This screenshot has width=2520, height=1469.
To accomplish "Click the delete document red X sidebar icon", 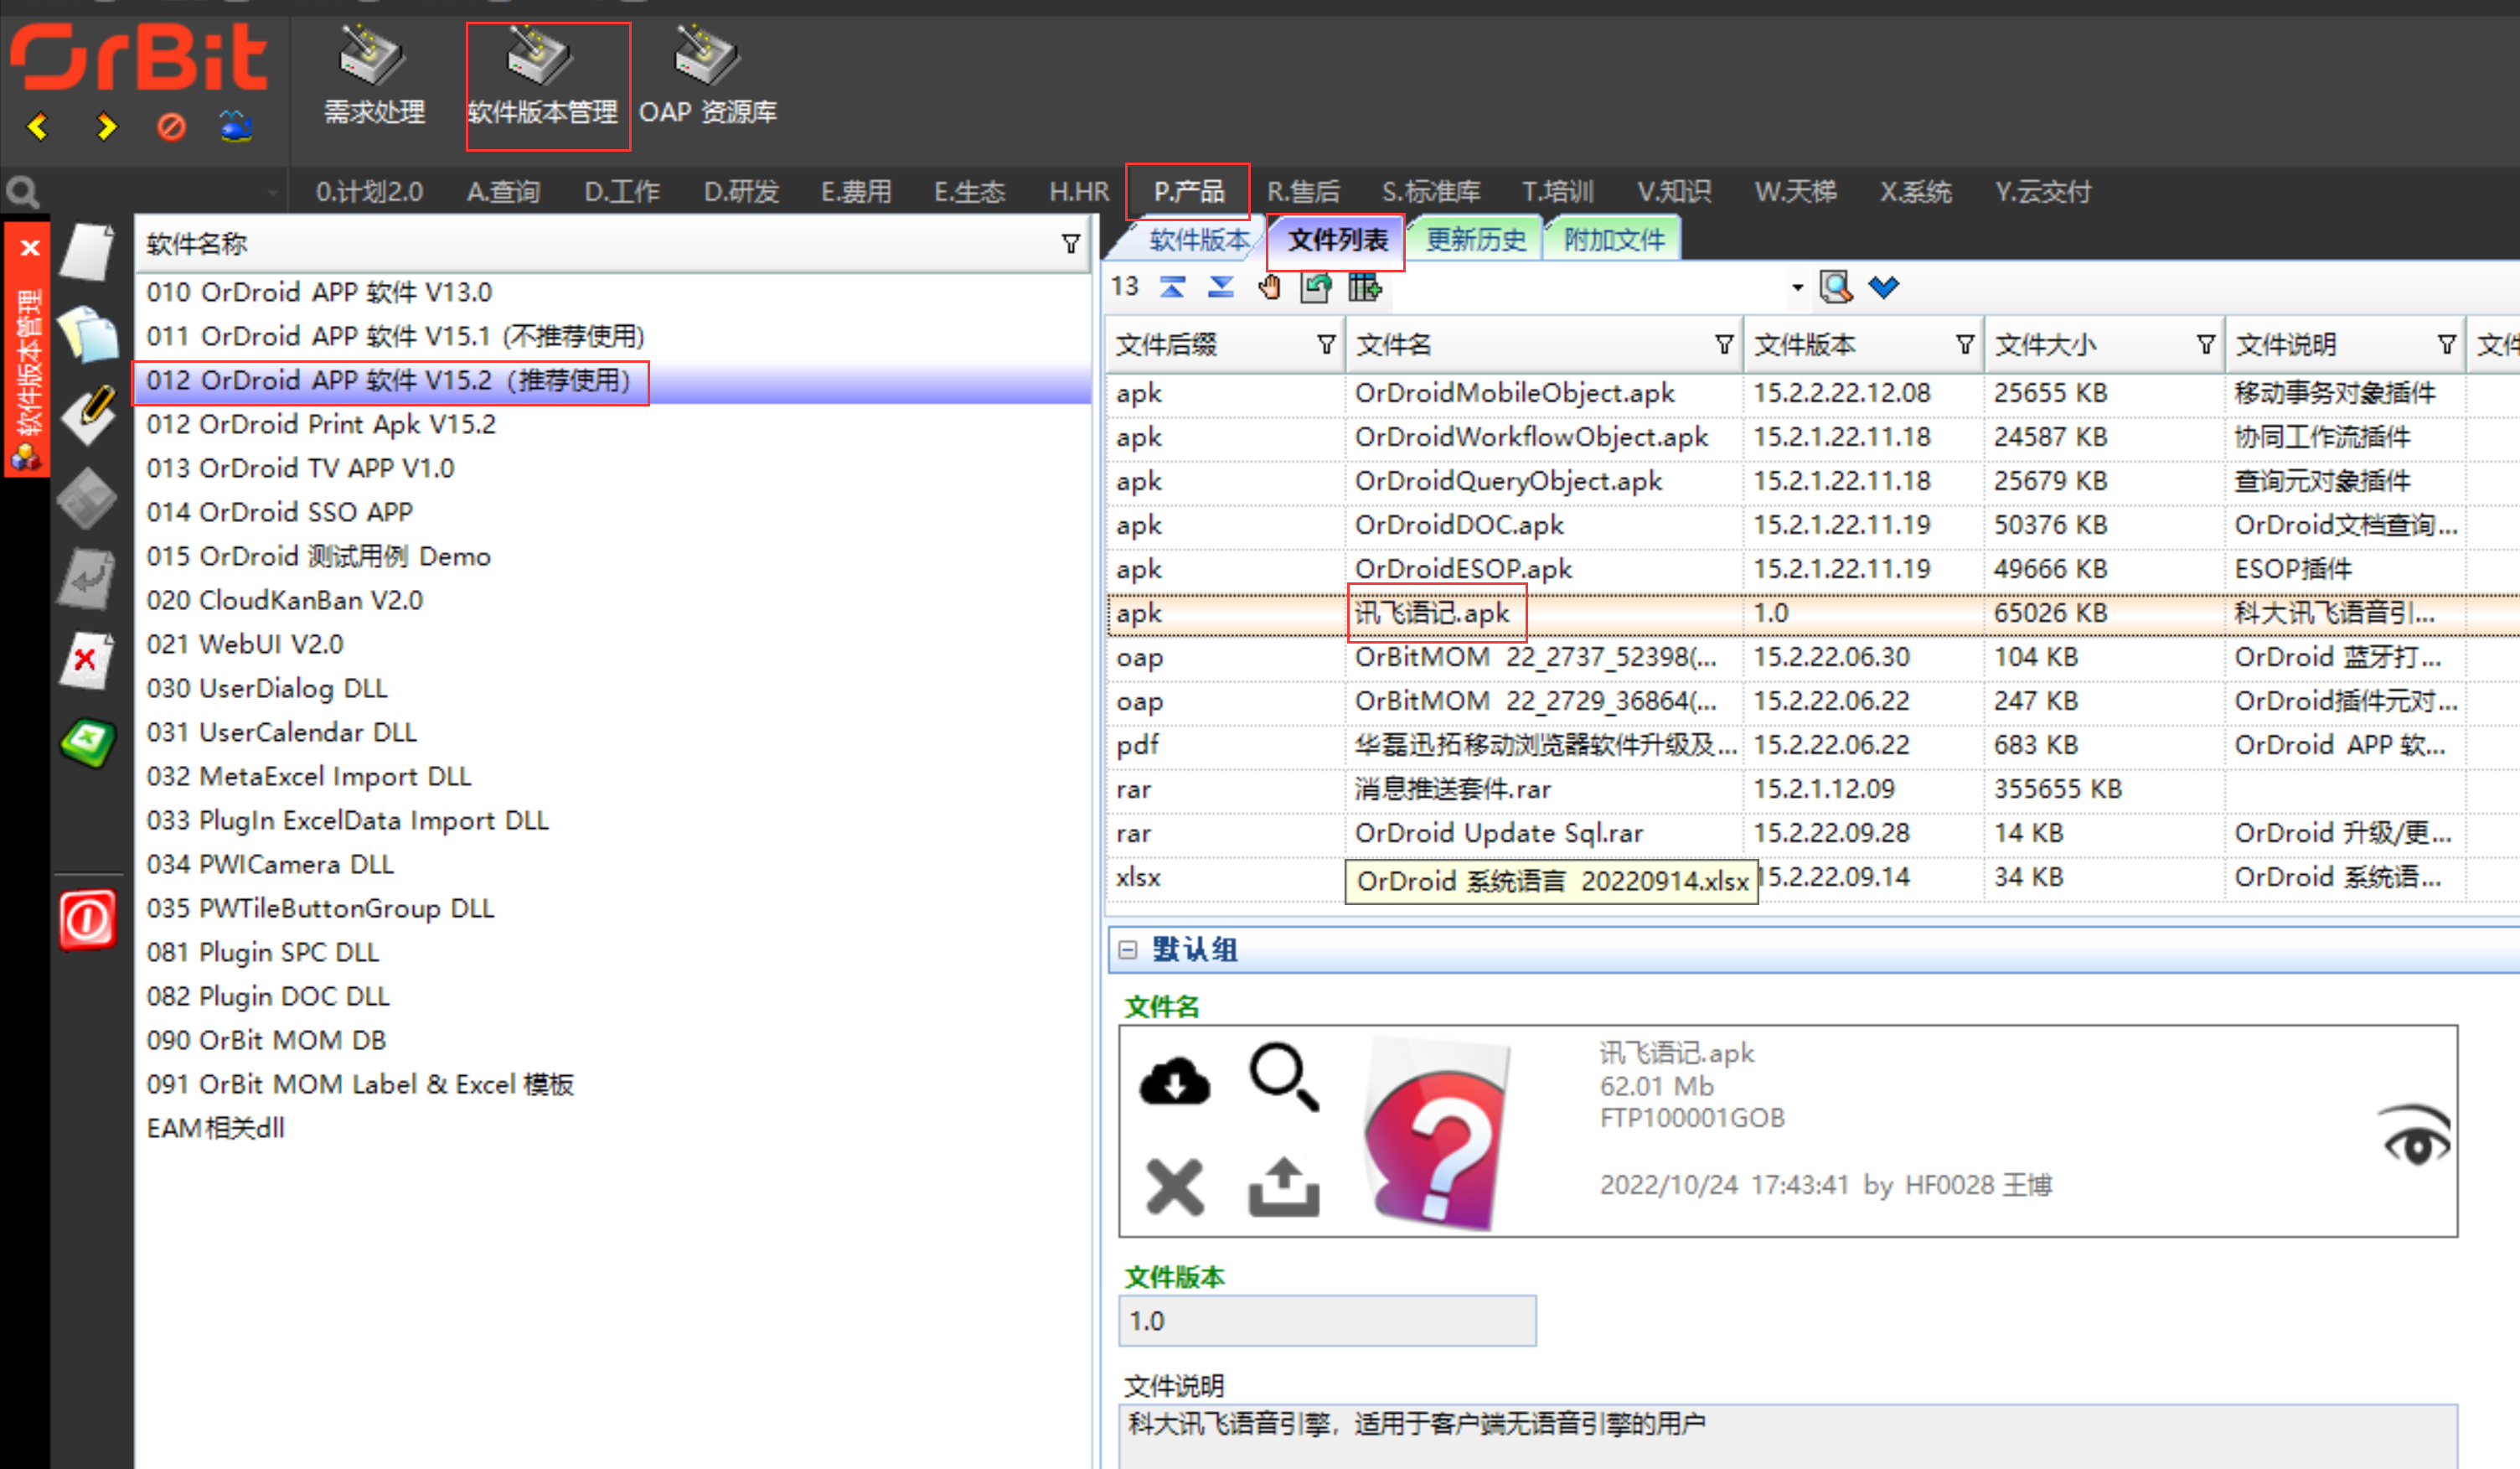I will click(x=87, y=660).
